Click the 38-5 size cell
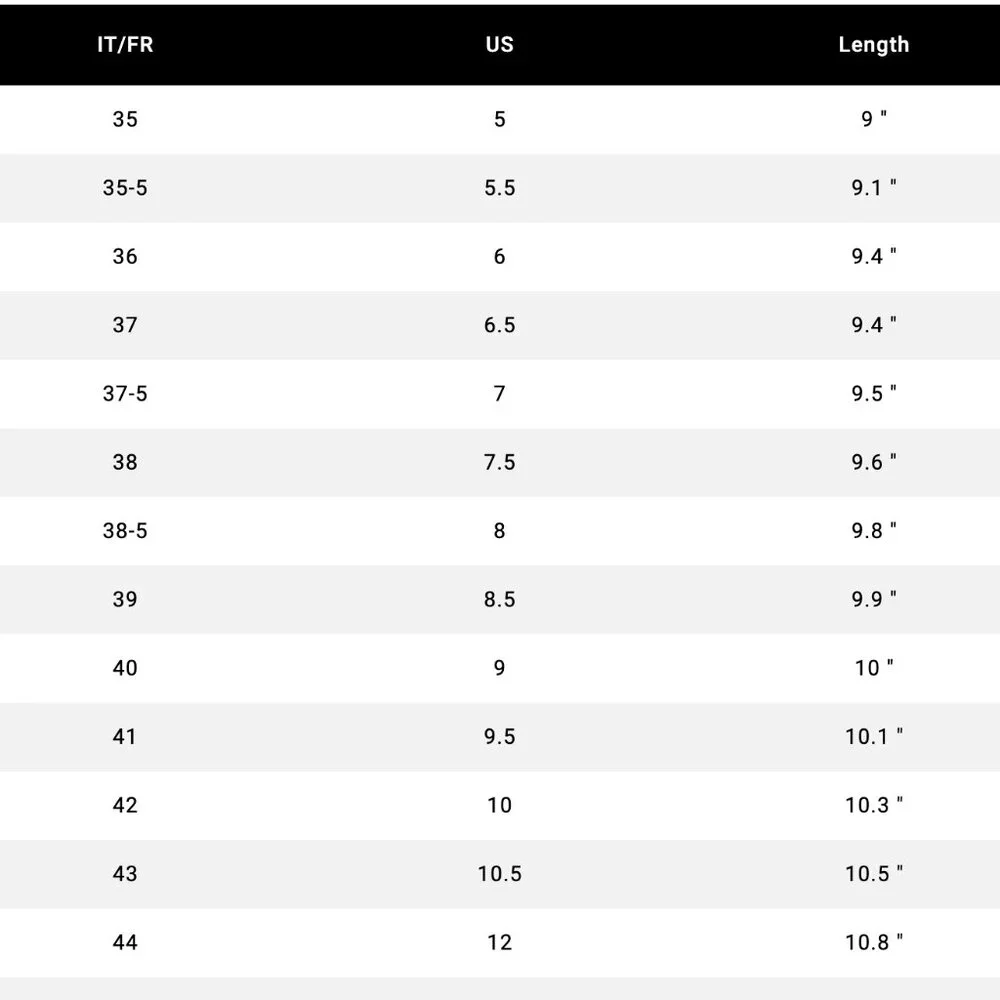1000x1000 pixels. pos(125,531)
